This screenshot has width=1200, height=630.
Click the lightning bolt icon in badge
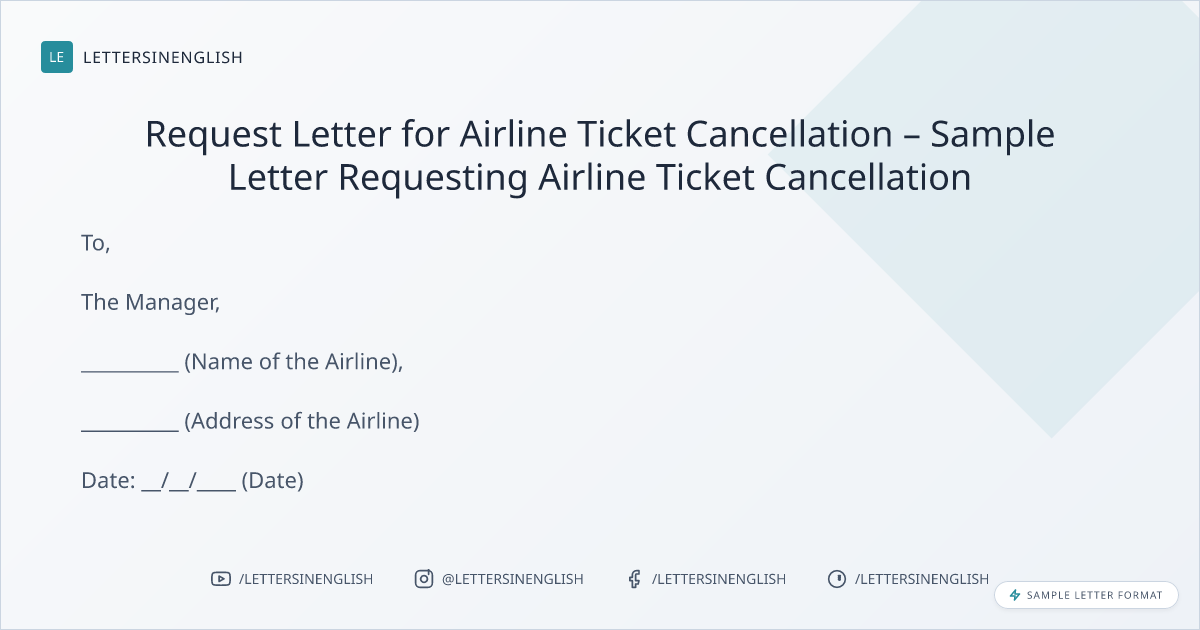click(1015, 595)
